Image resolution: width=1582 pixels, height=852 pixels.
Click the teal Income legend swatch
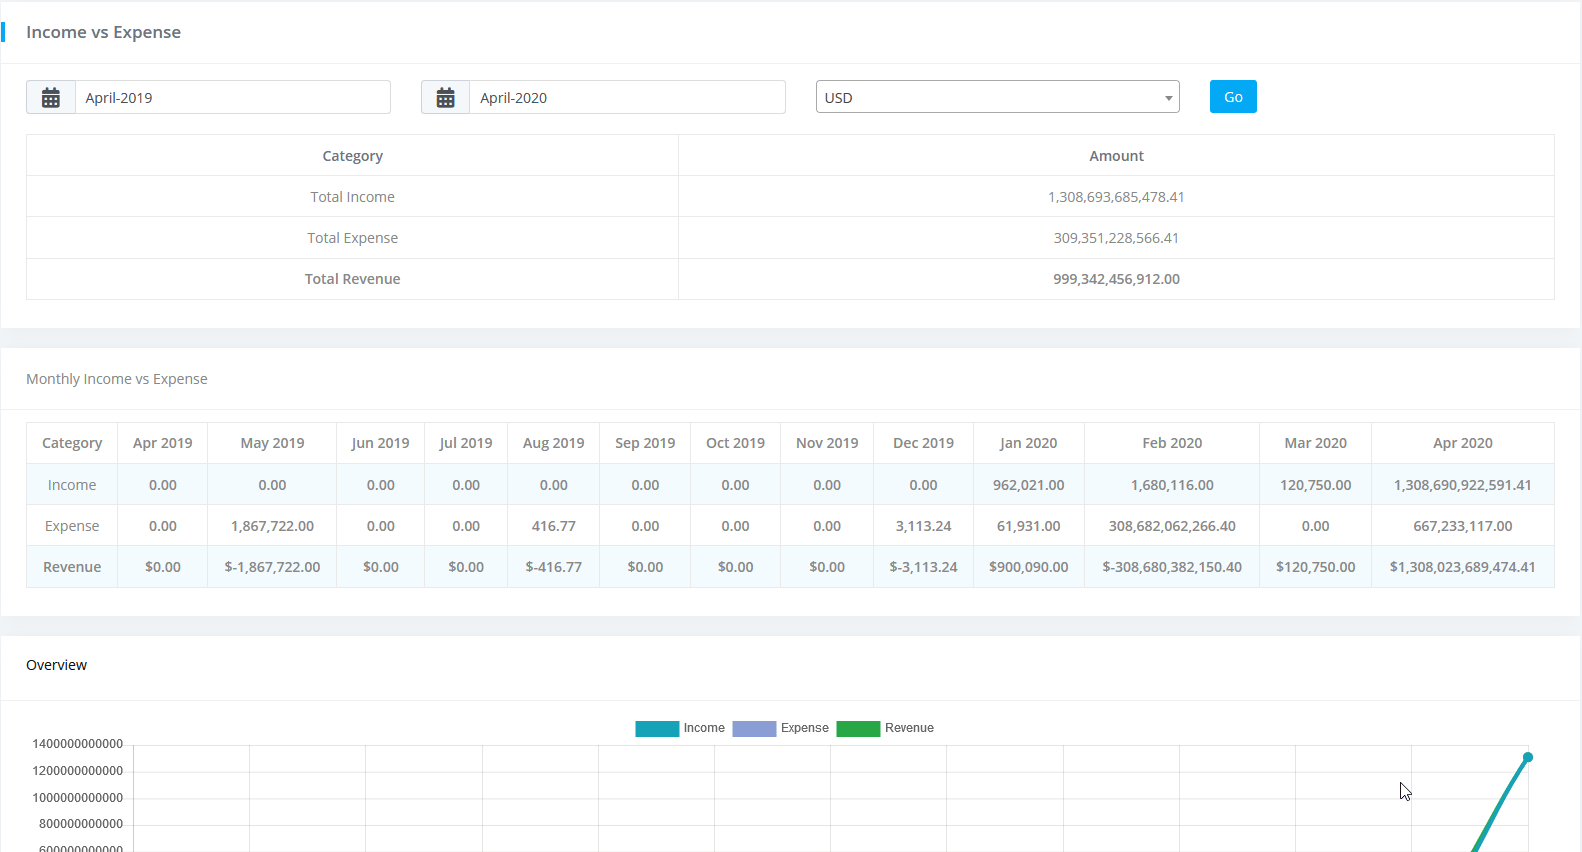coord(657,729)
